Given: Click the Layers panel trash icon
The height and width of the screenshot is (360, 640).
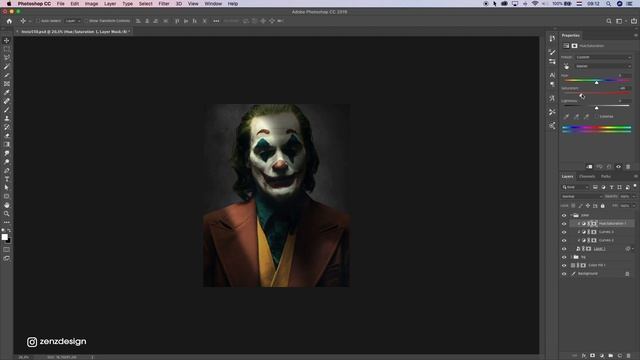Looking at the screenshot, I should pyautogui.click(x=628, y=356).
